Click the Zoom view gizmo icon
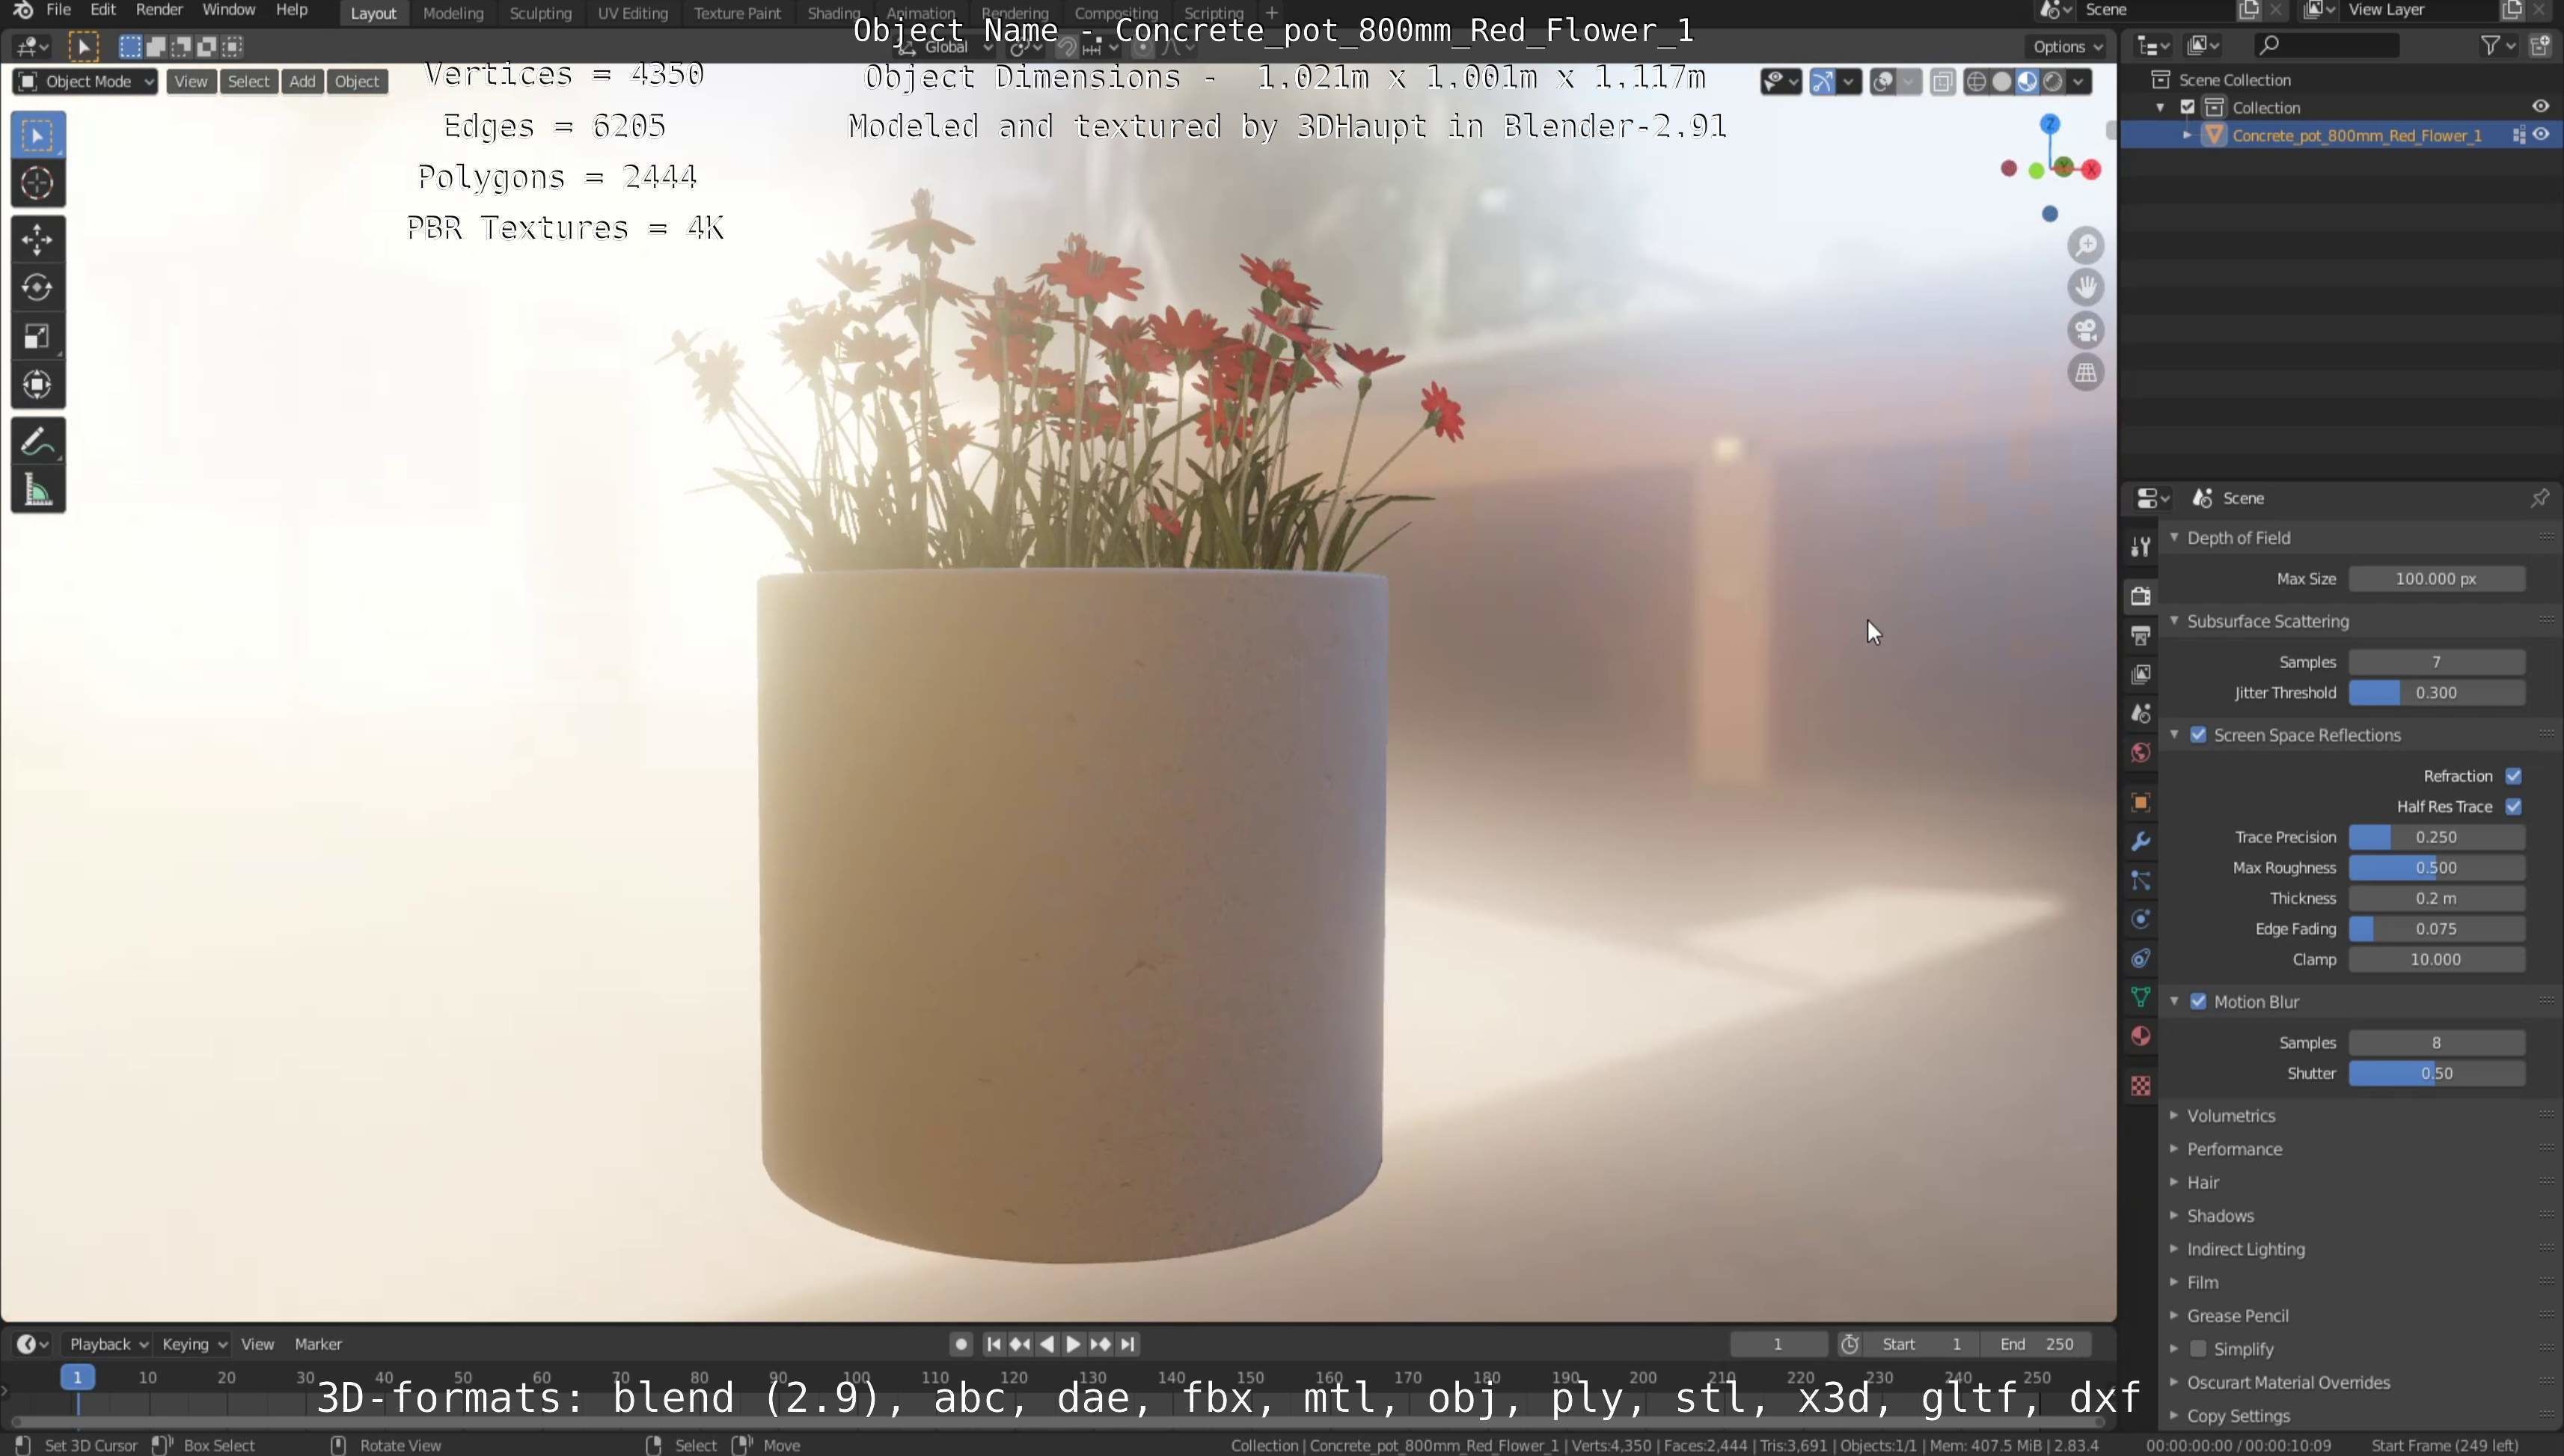 (2085, 245)
